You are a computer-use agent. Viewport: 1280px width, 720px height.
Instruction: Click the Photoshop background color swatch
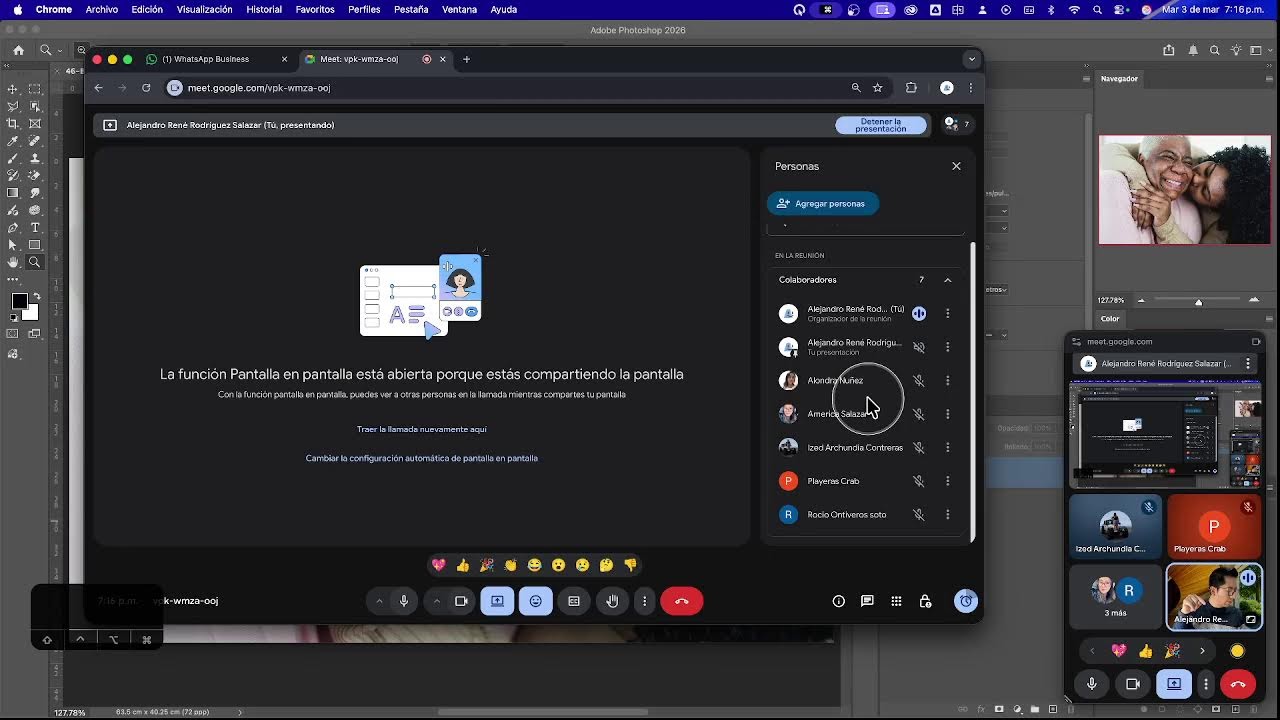[30, 312]
